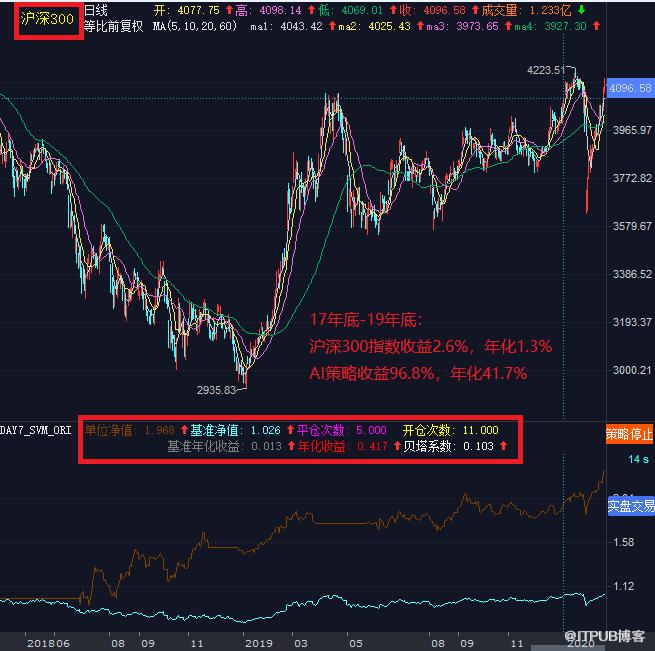Click the 基准净值 1.026 readout

(x=236, y=430)
